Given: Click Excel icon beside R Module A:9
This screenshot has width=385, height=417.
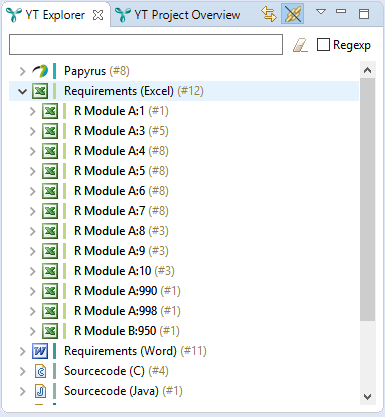Looking at the screenshot, I should pos(50,251).
